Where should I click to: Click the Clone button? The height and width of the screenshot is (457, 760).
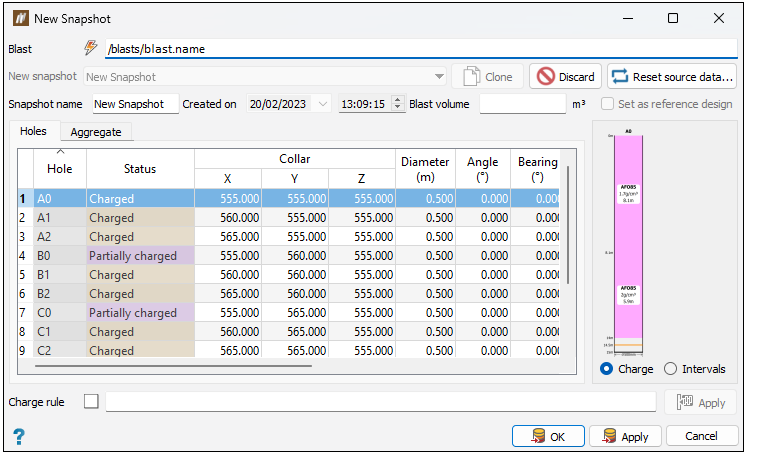point(487,77)
